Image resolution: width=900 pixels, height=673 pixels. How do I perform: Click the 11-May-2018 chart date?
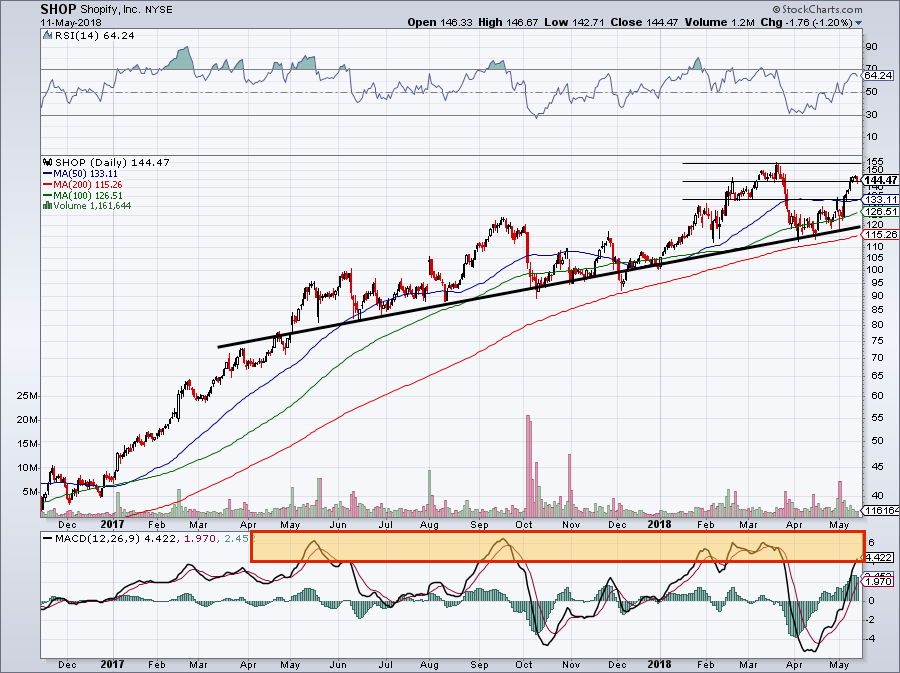tap(71, 23)
